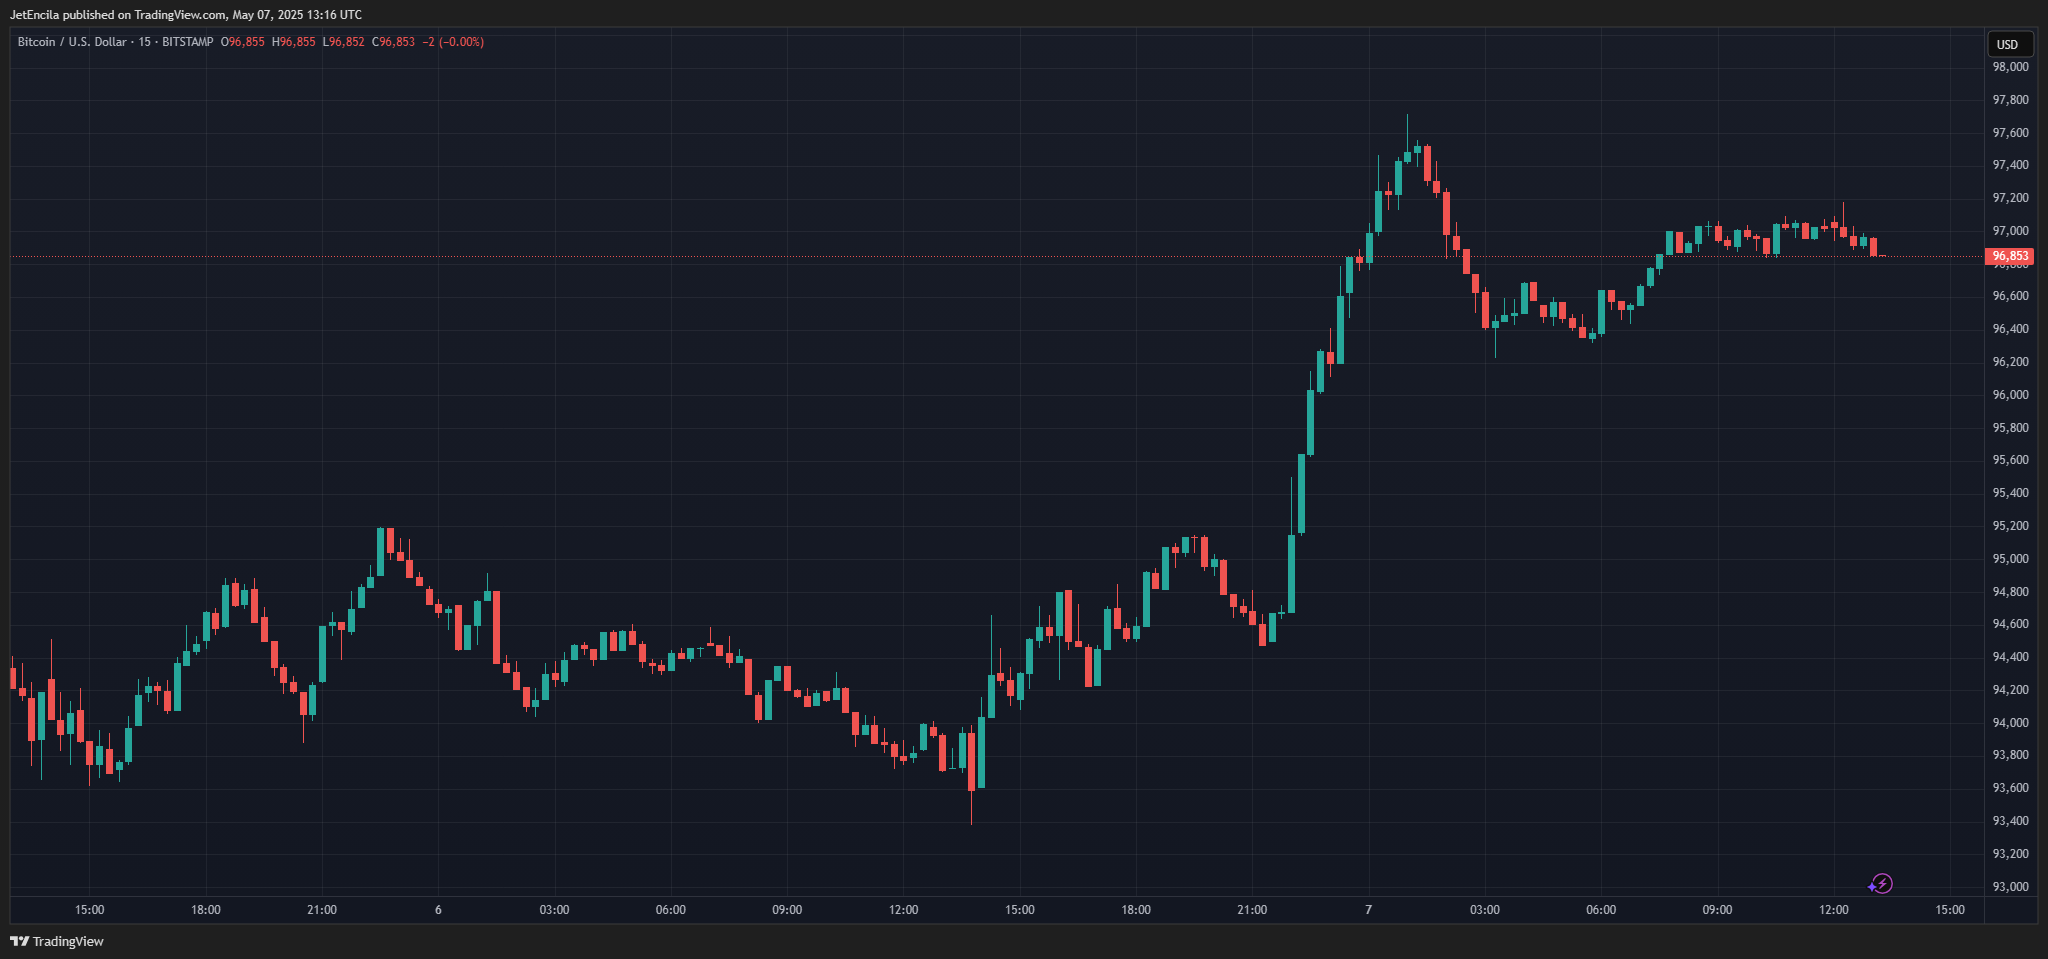
Task: Click the high value H96,855 in legend
Action: coord(294,42)
